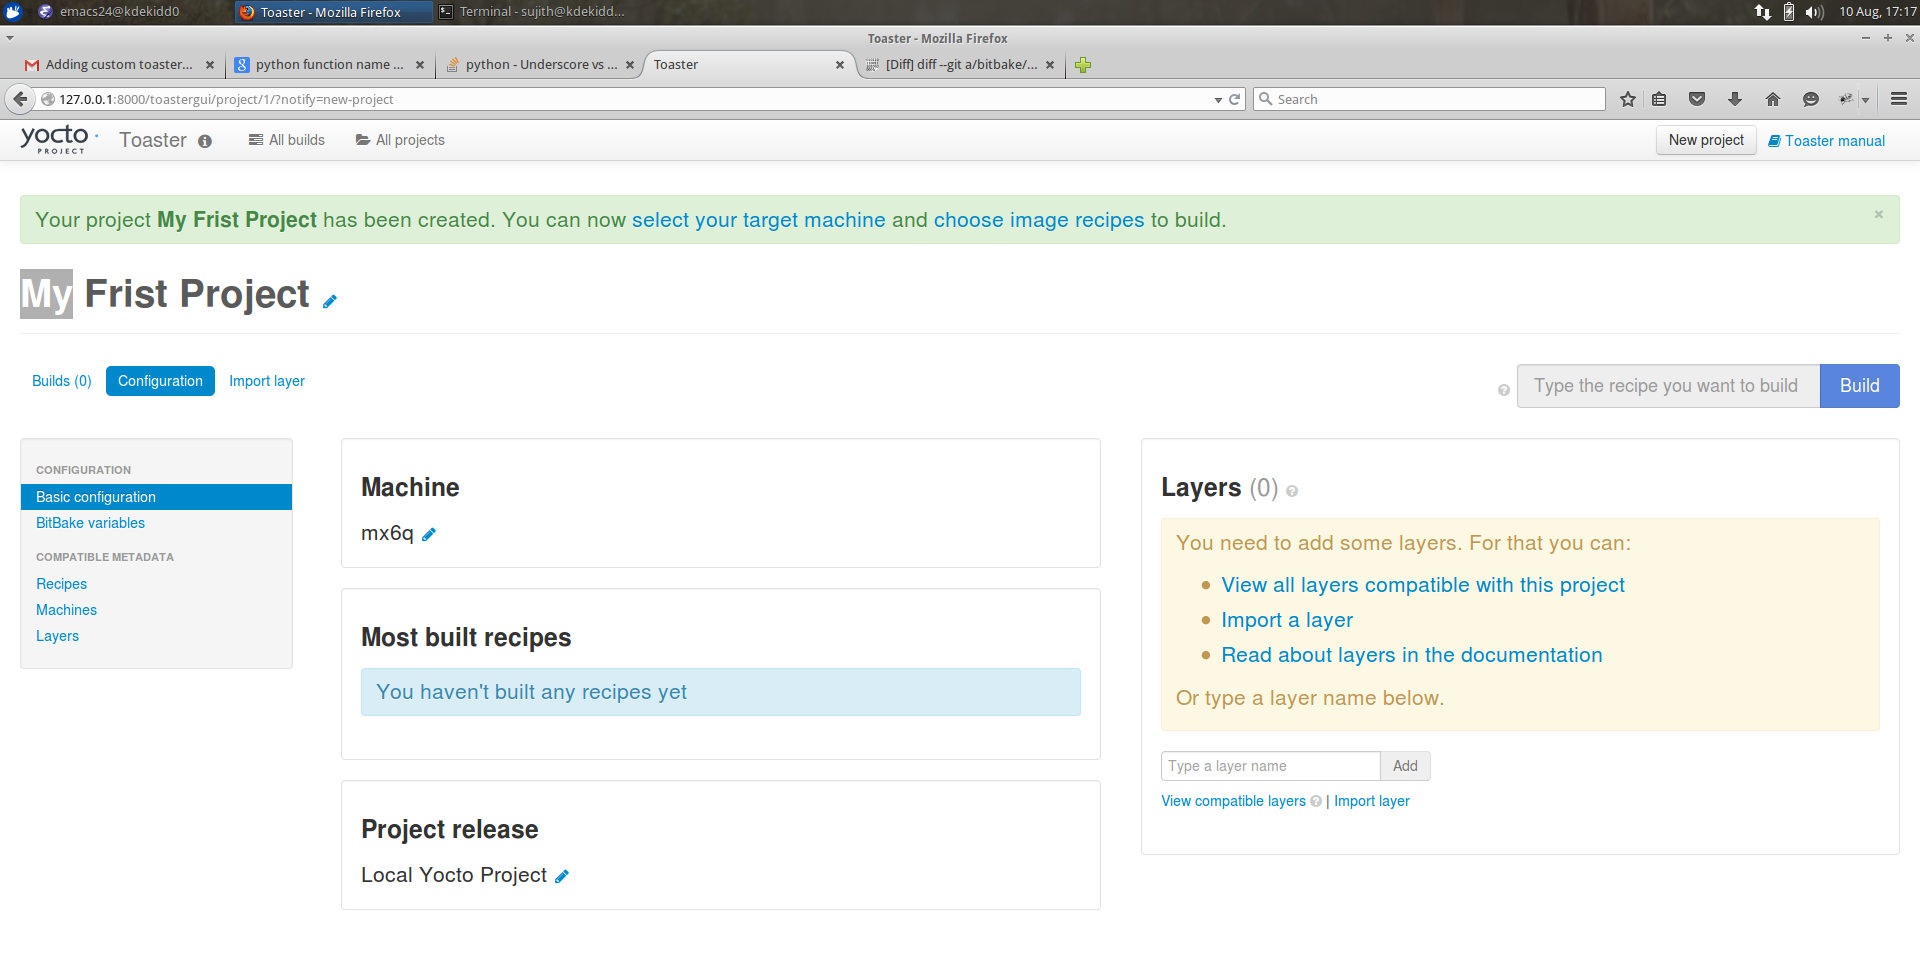
Task: Focus the layer name input field
Action: tap(1270, 766)
